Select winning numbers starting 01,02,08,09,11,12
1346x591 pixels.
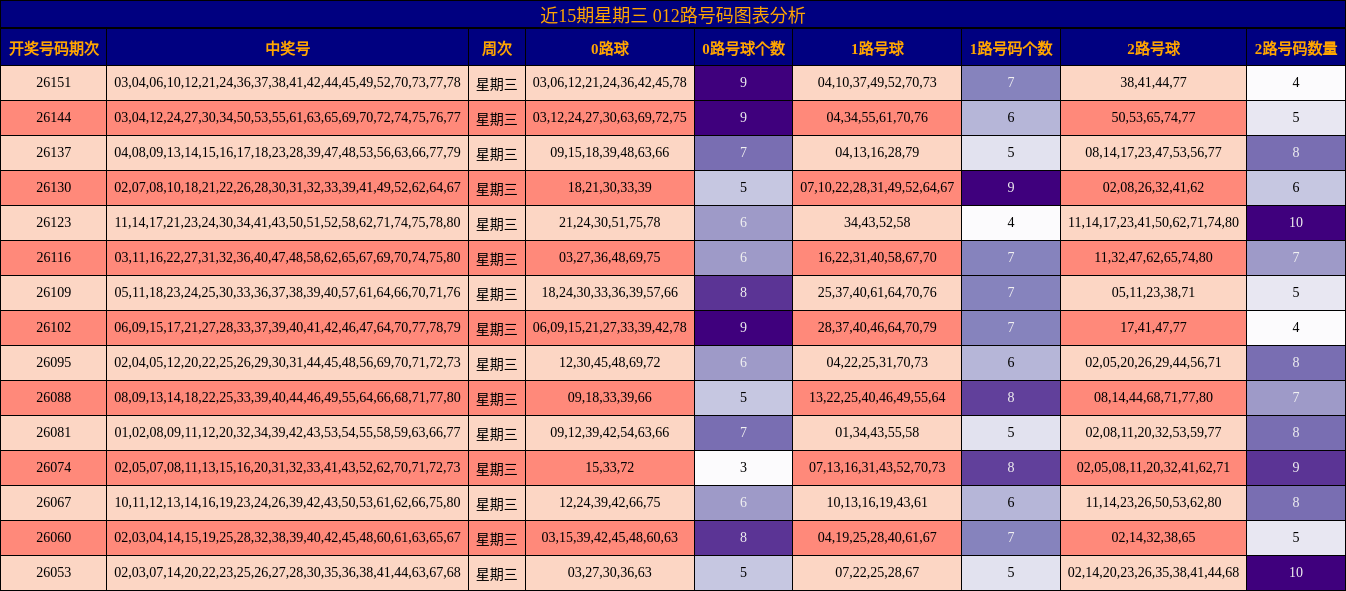point(287,433)
